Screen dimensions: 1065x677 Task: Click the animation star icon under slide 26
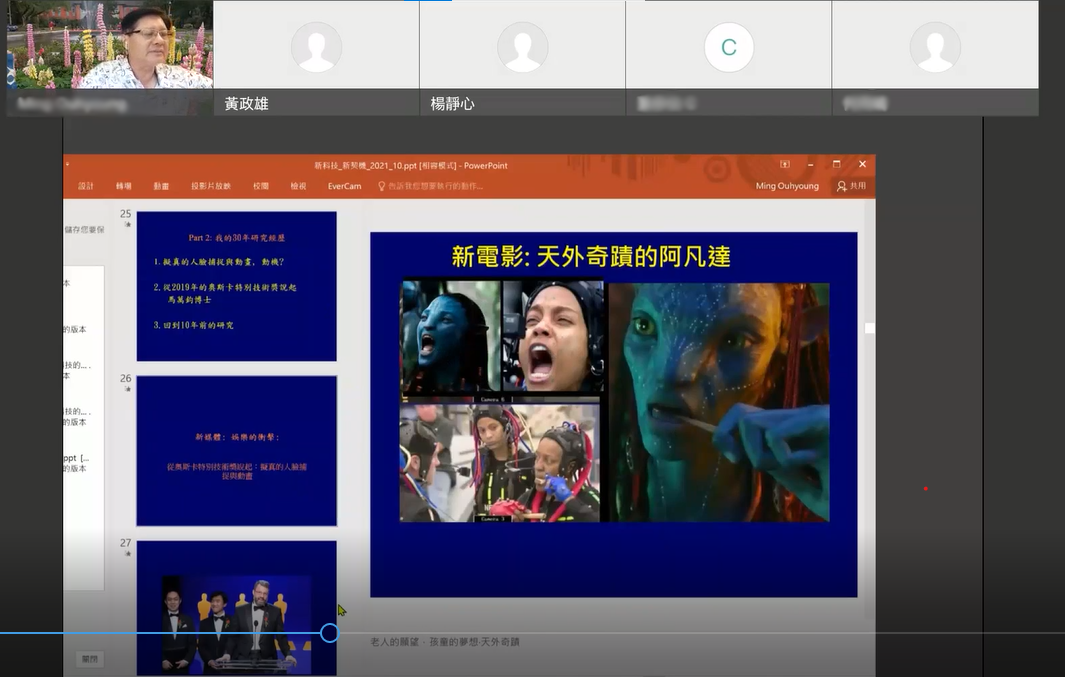click(x=127, y=389)
